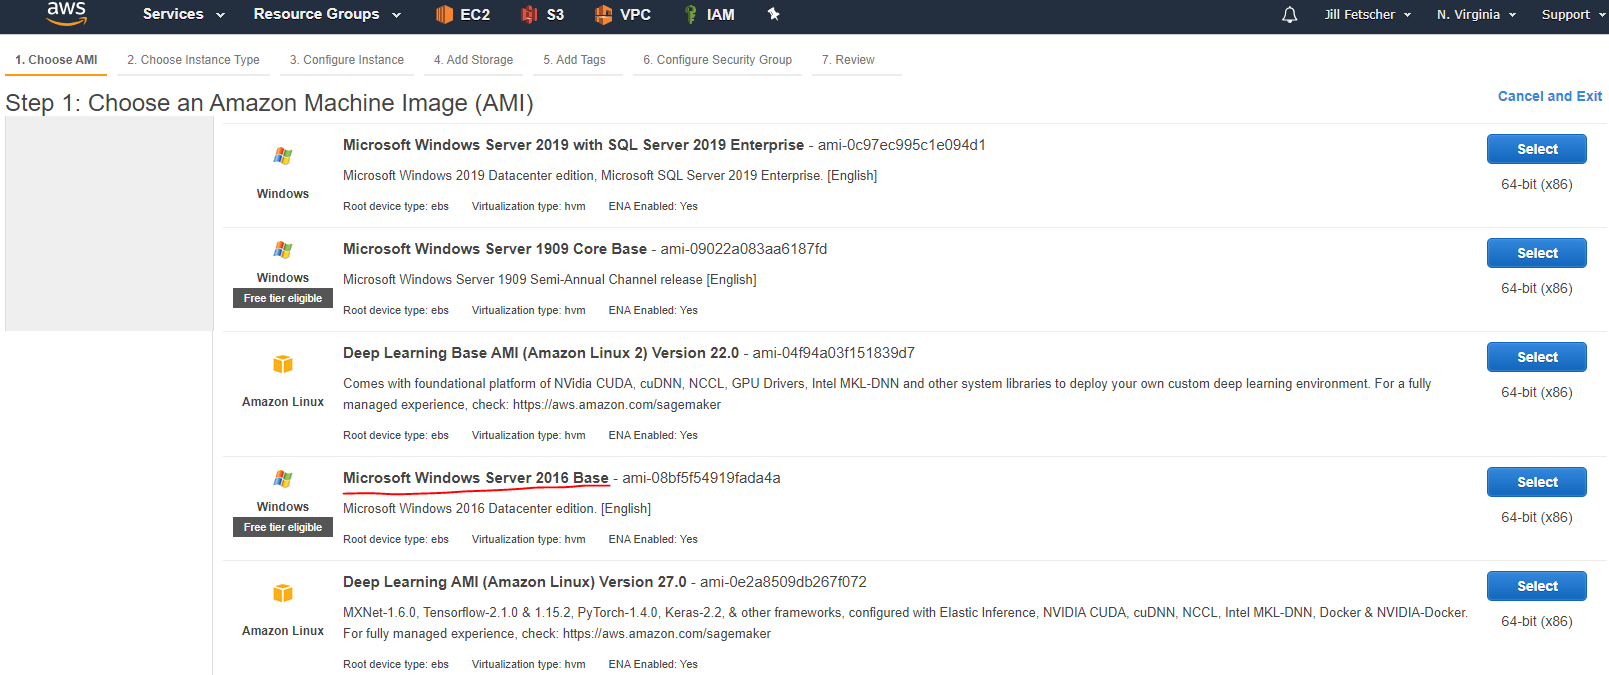This screenshot has height=675, width=1609.
Task: Click 64-bit (x86) label for SQL Server 2019 AMI
Action: click(1536, 184)
